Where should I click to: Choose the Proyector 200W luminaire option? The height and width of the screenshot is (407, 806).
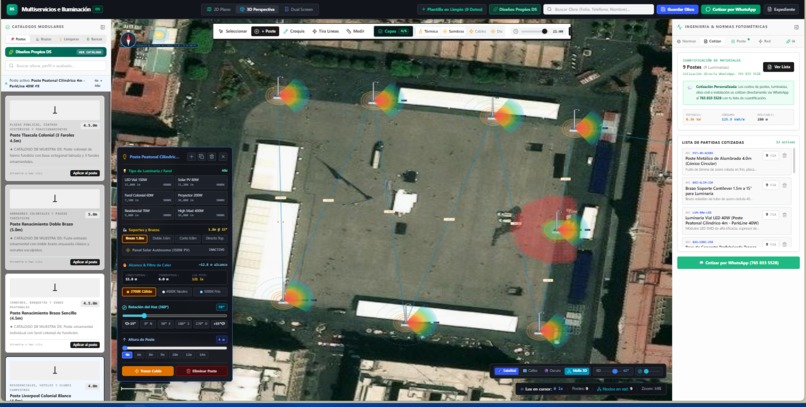[x=201, y=197]
